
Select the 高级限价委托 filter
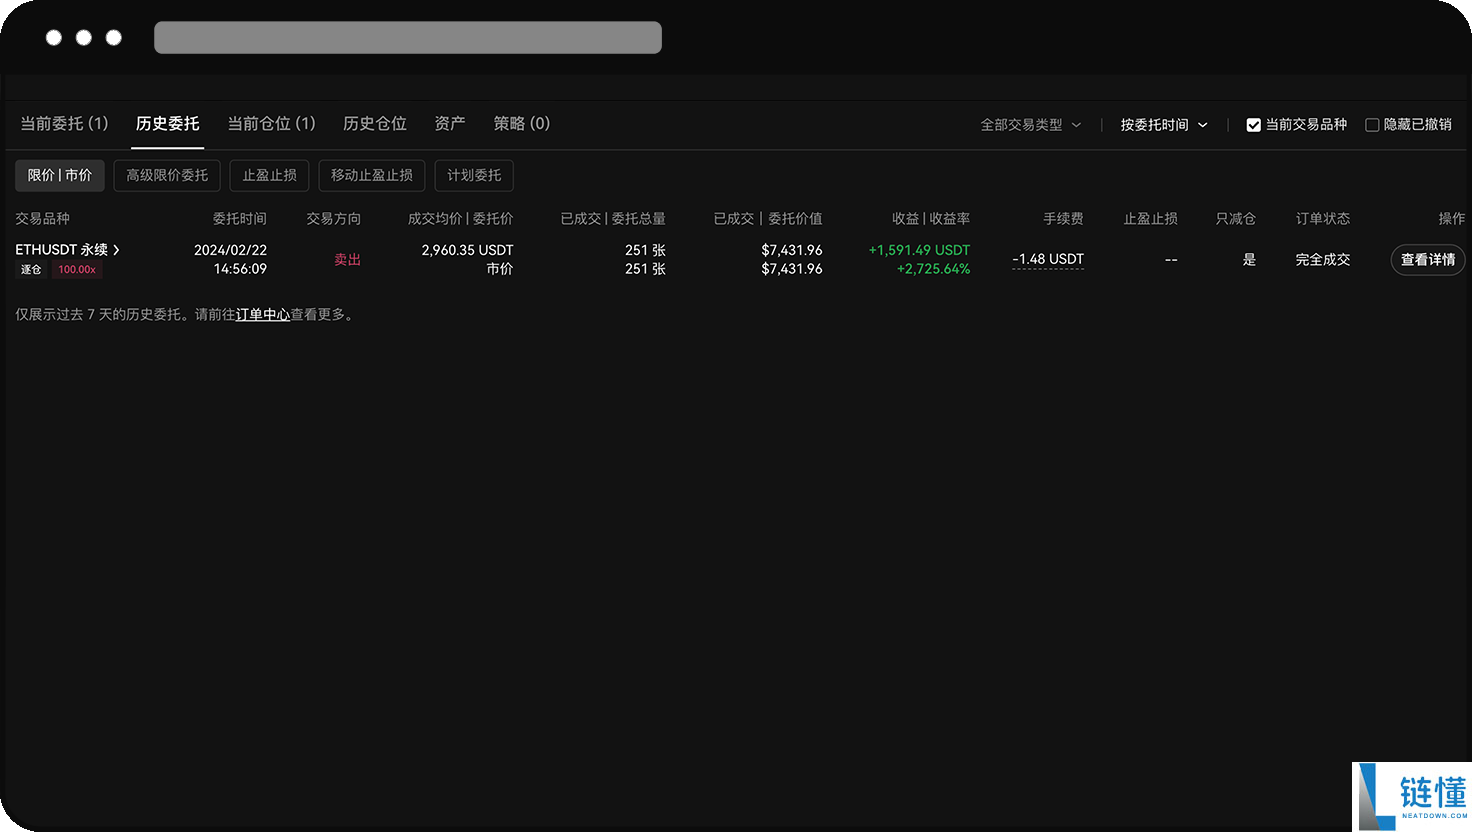tap(166, 175)
